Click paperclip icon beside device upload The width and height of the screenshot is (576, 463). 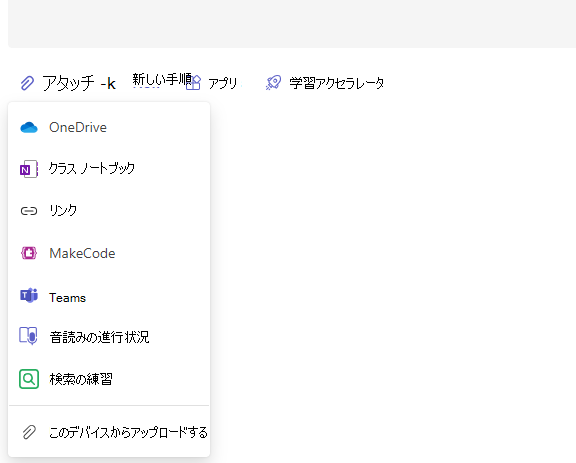click(x=29, y=432)
